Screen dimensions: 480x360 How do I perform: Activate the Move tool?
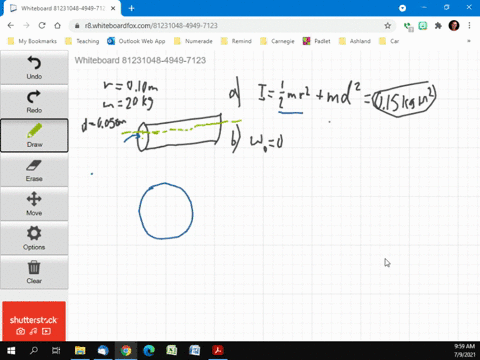(x=34, y=204)
